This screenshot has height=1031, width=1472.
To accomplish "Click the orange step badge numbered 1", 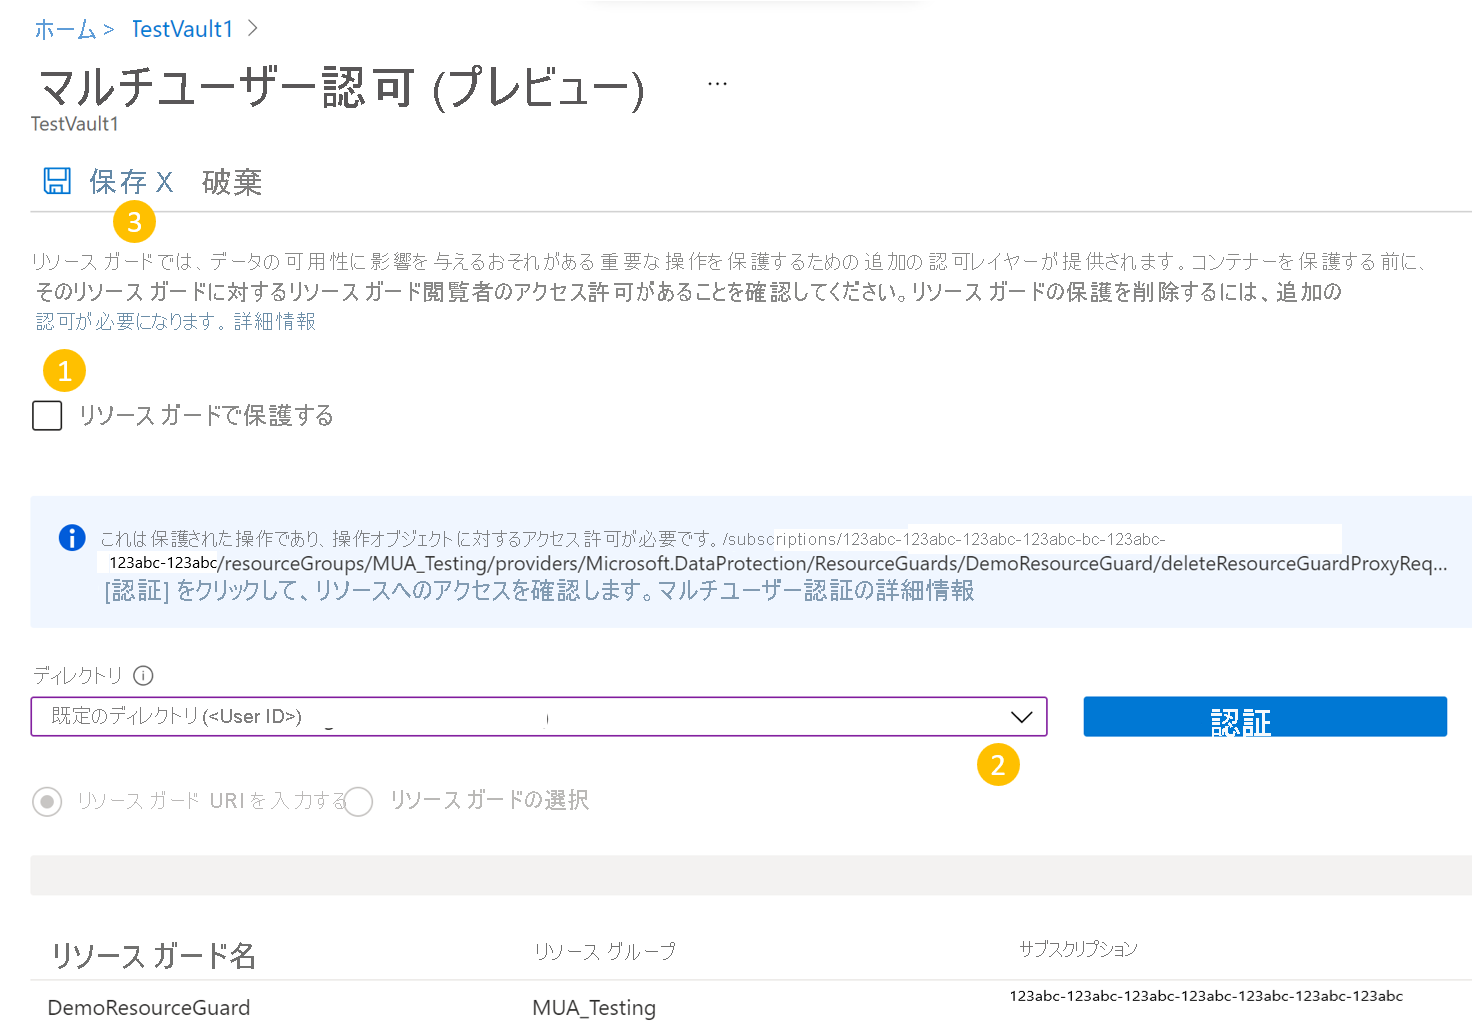I will pyautogui.click(x=64, y=370).
